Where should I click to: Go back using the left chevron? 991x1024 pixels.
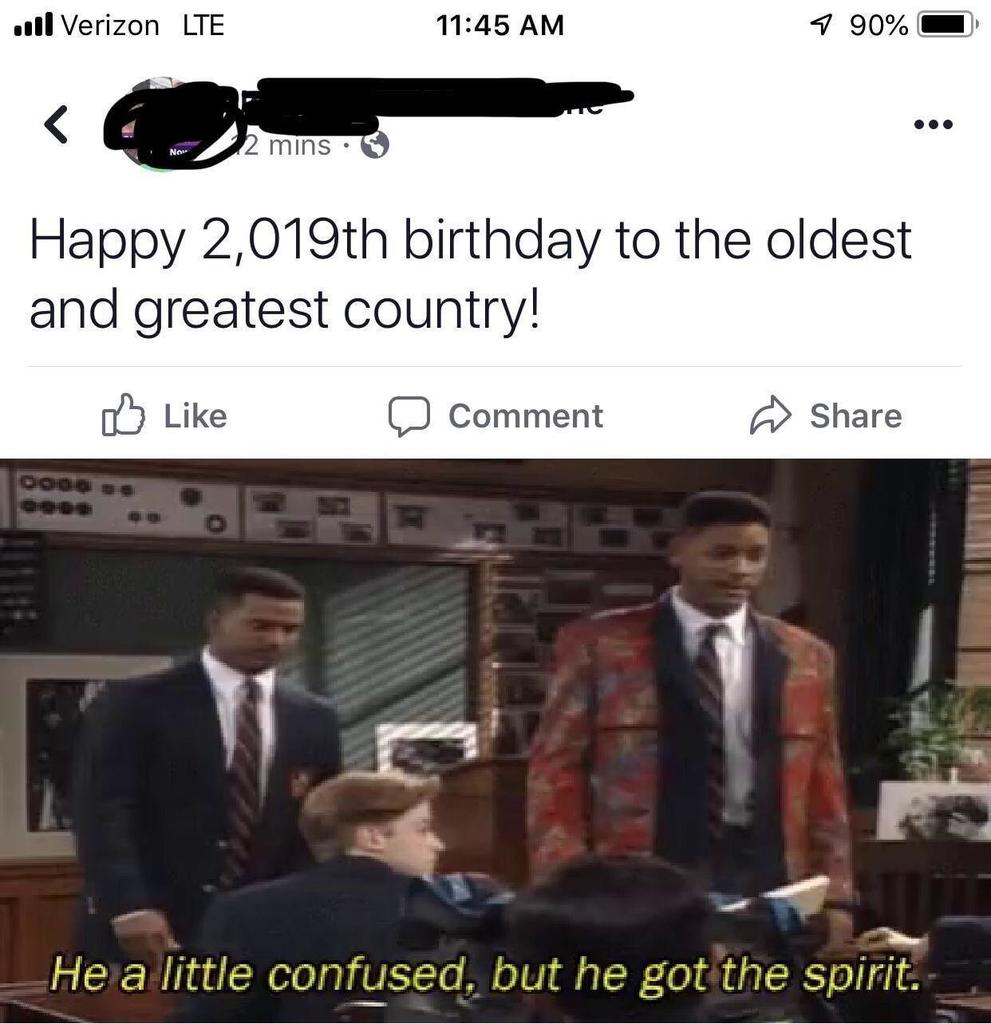tap(56, 124)
